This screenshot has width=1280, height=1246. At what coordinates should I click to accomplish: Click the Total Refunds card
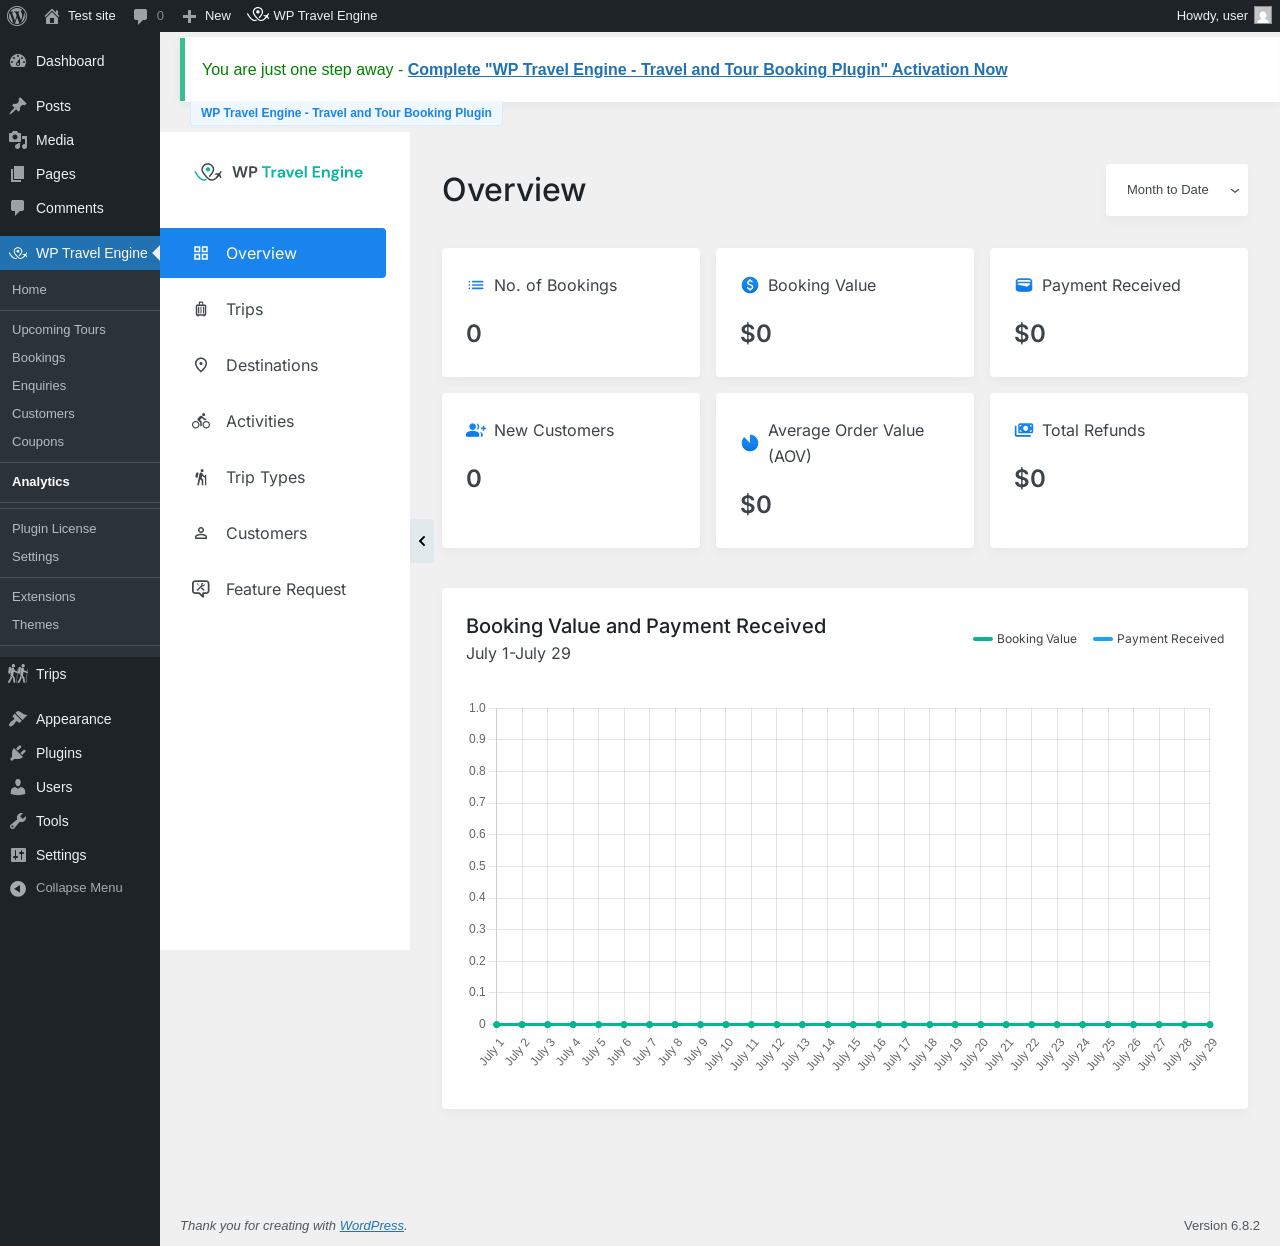[1119, 470]
